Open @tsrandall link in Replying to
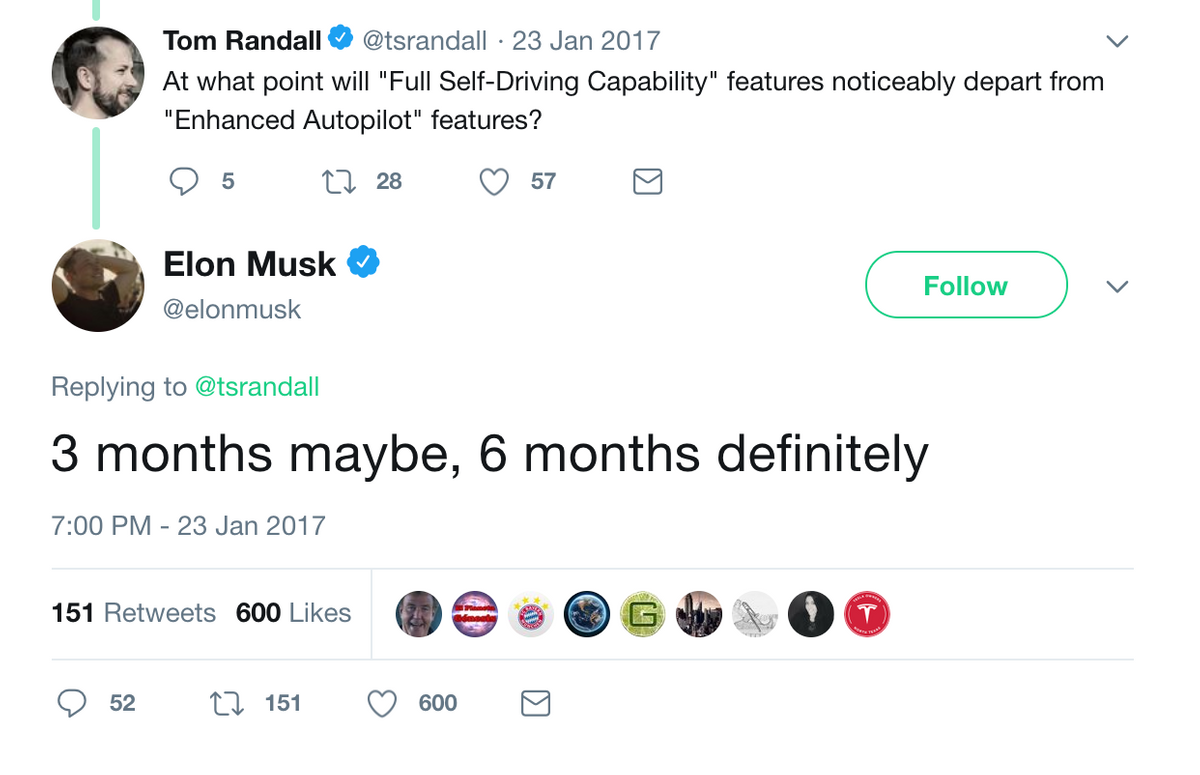Image resolution: width=1200 pixels, height=775 pixels. click(256, 387)
